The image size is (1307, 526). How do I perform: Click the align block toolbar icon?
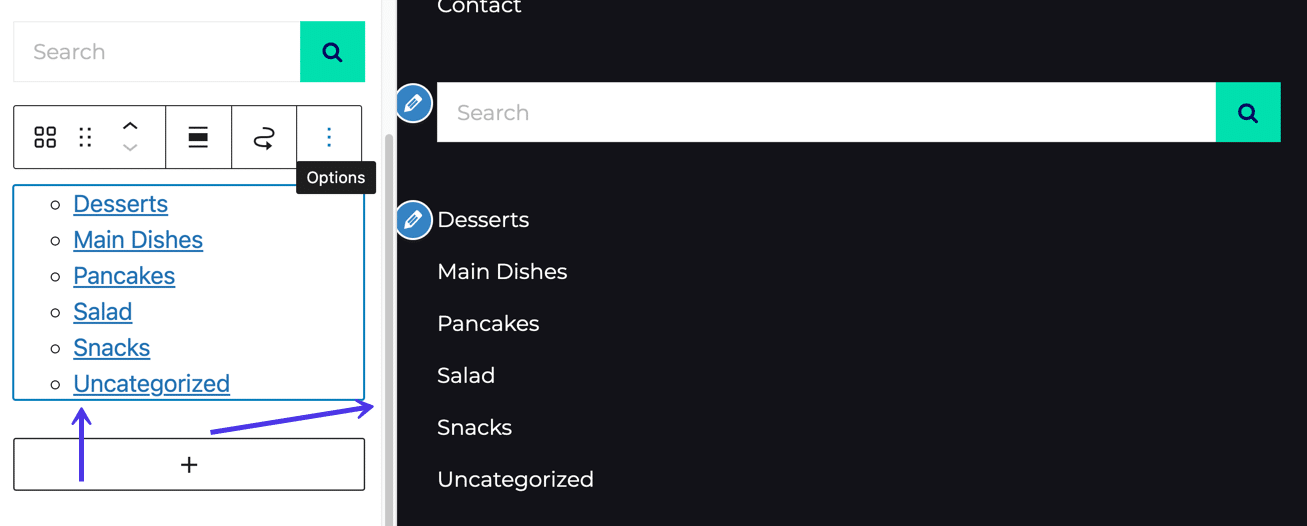(198, 138)
